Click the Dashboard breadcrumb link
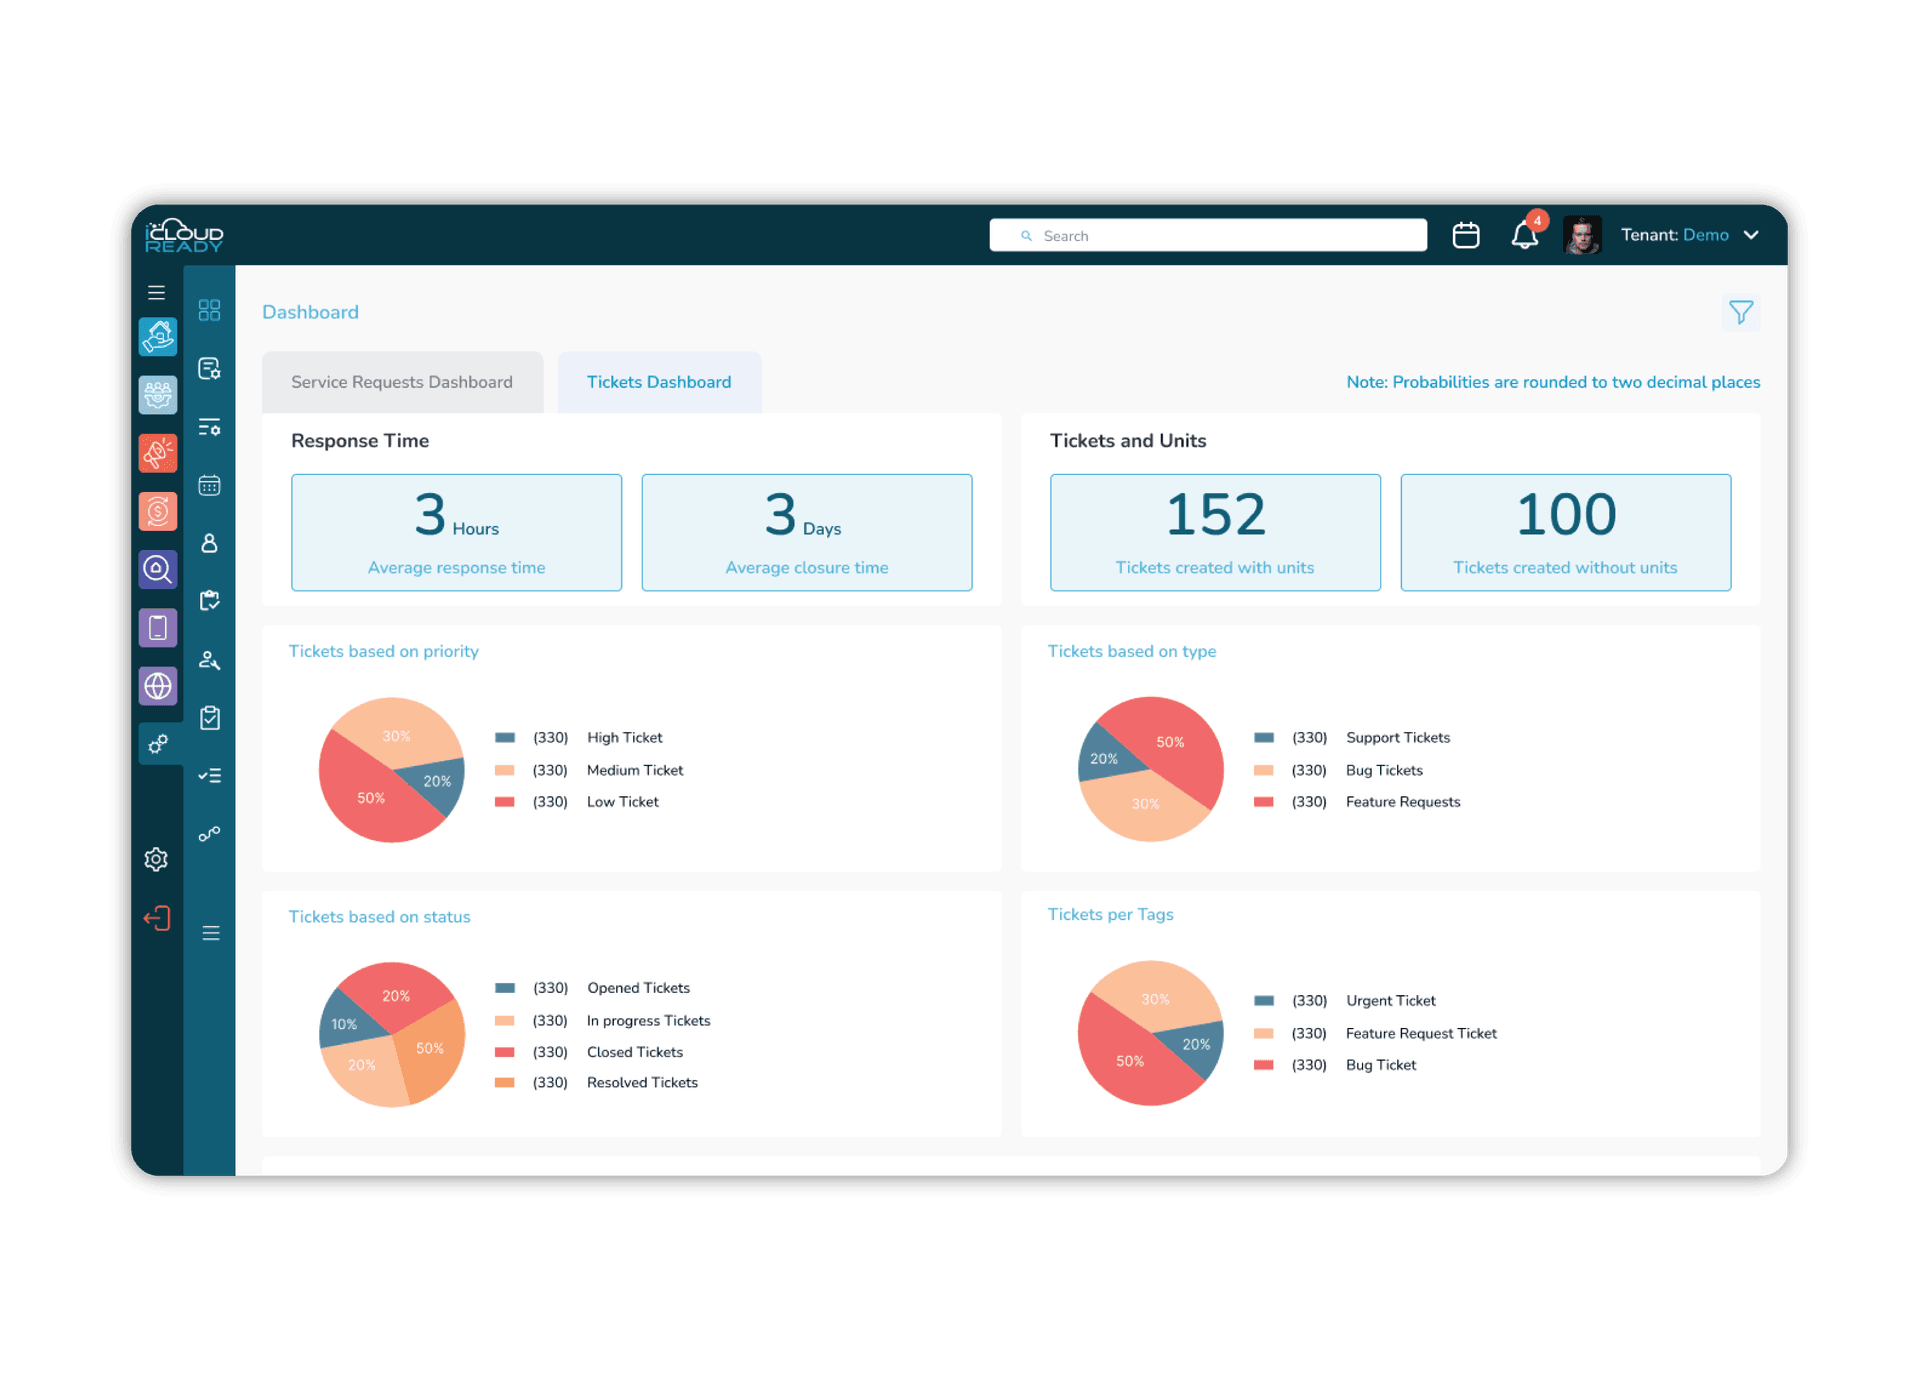The width and height of the screenshot is (1920, 1381). coord(310,311)
